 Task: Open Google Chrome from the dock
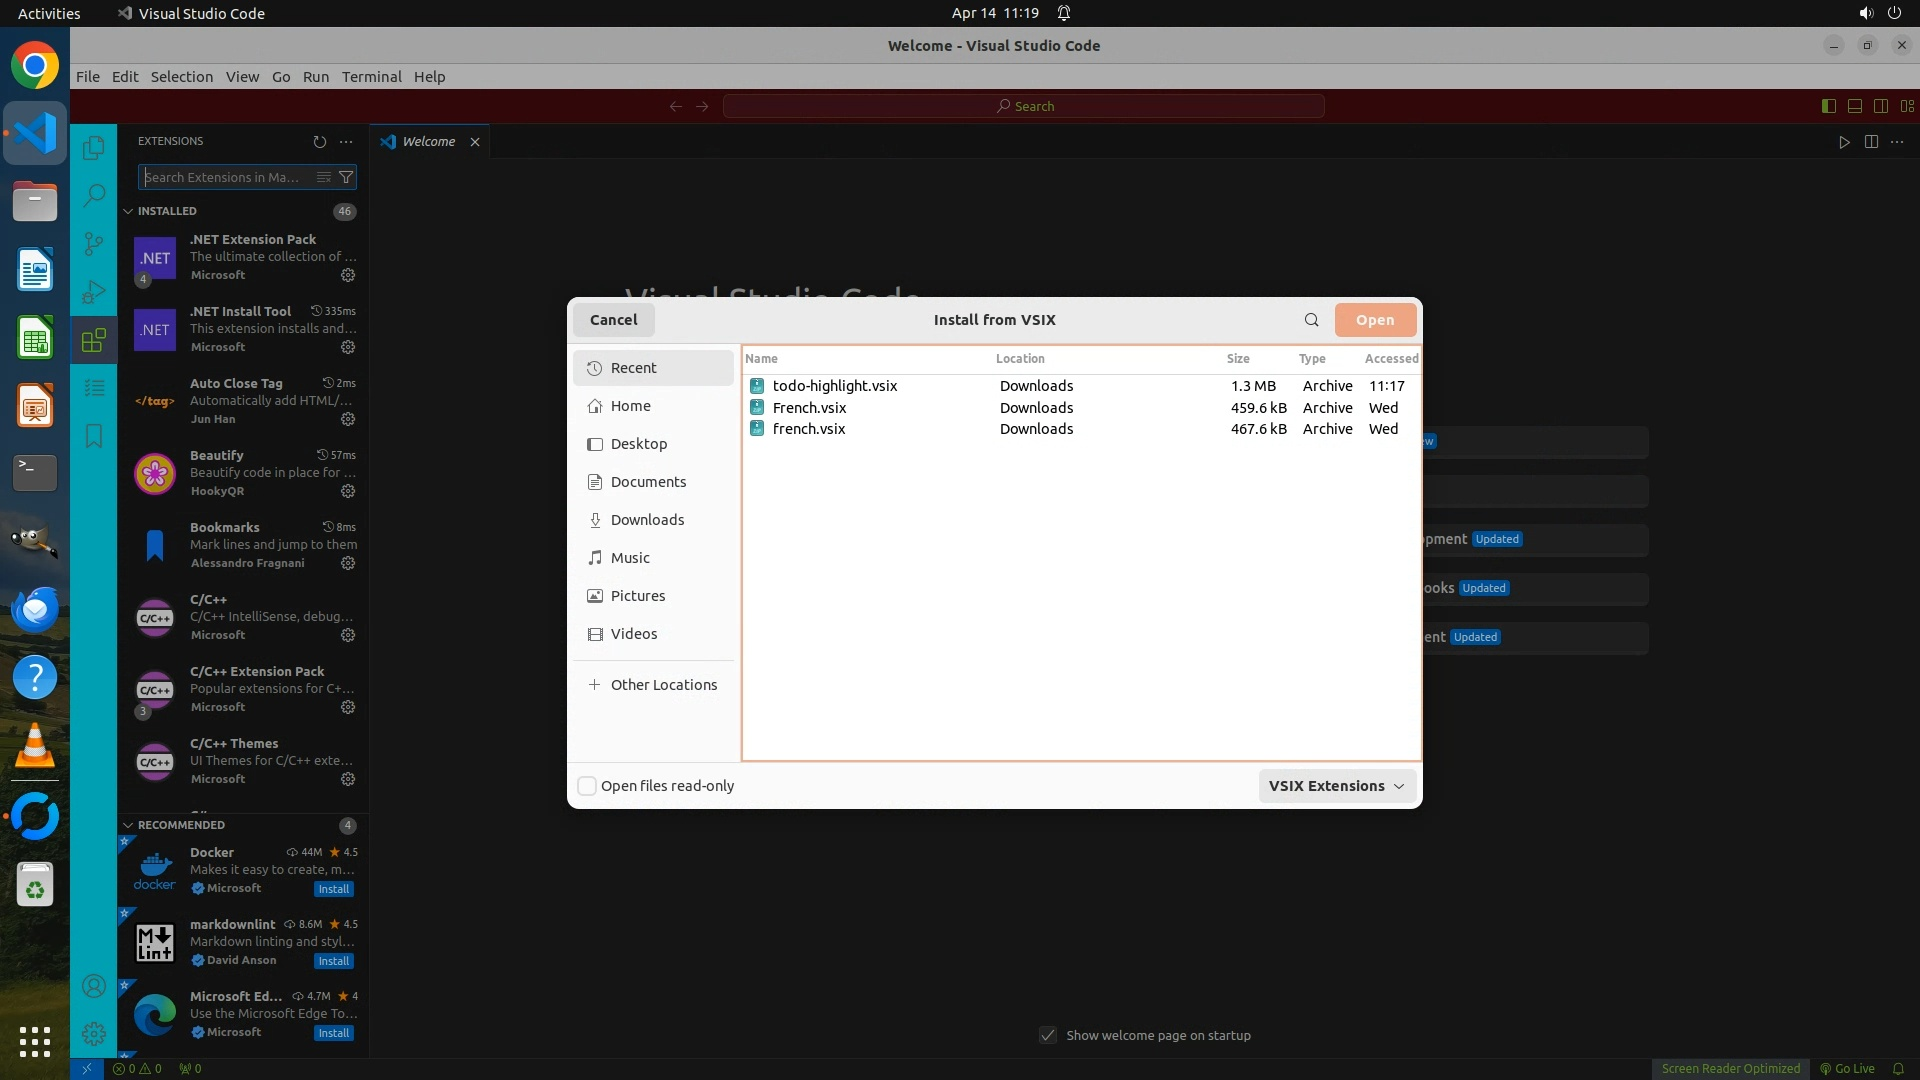tap(35, 66)
